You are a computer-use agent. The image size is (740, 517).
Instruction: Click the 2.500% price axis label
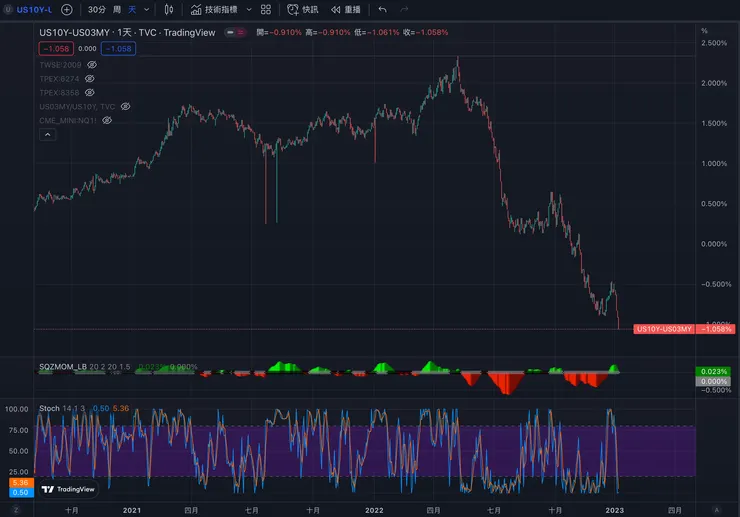point(714,43)
